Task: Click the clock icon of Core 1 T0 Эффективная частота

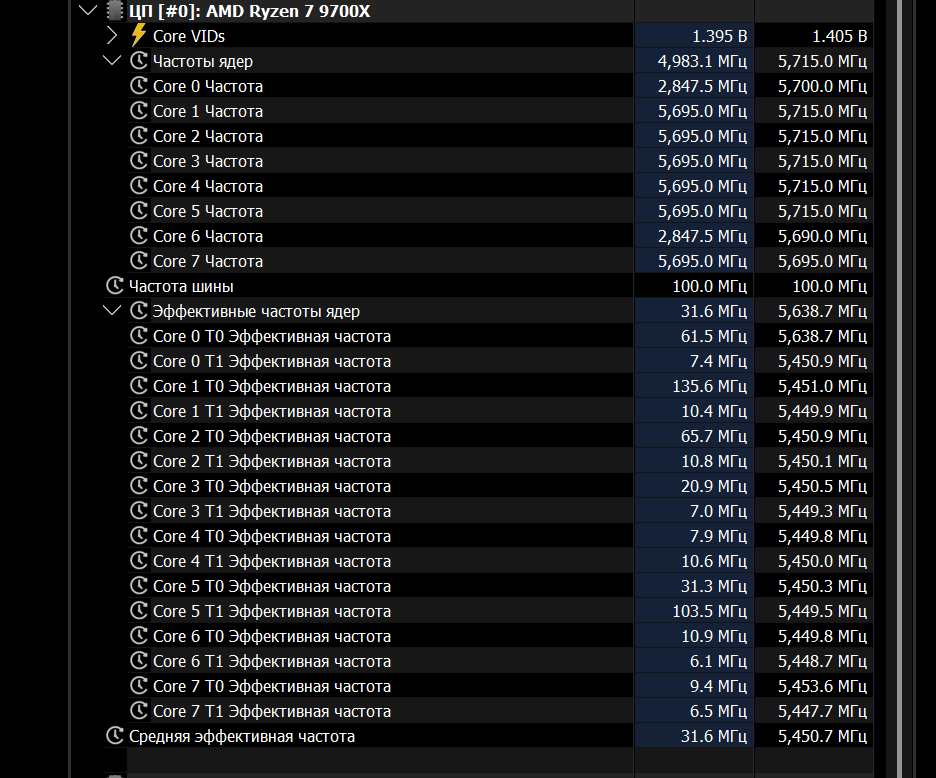Action: tap(138, 386)
